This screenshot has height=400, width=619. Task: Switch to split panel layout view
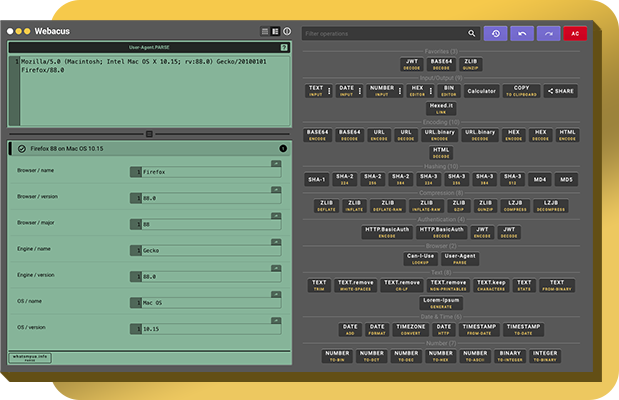pos(275,31)
